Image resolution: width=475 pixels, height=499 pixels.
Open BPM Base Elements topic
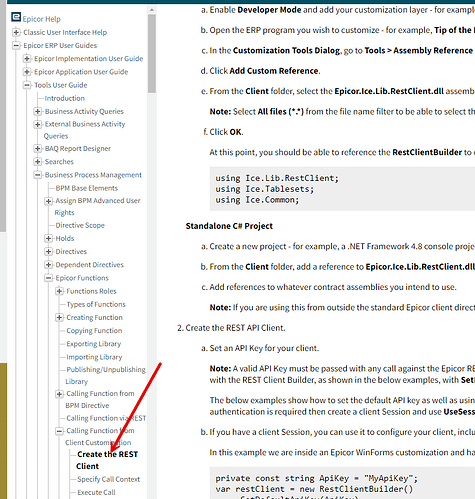tap(87, 188)
